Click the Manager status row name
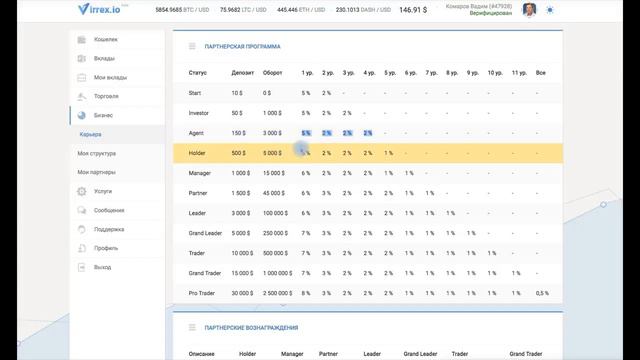This screenshot has height=360, width=640. coord(200,173)
